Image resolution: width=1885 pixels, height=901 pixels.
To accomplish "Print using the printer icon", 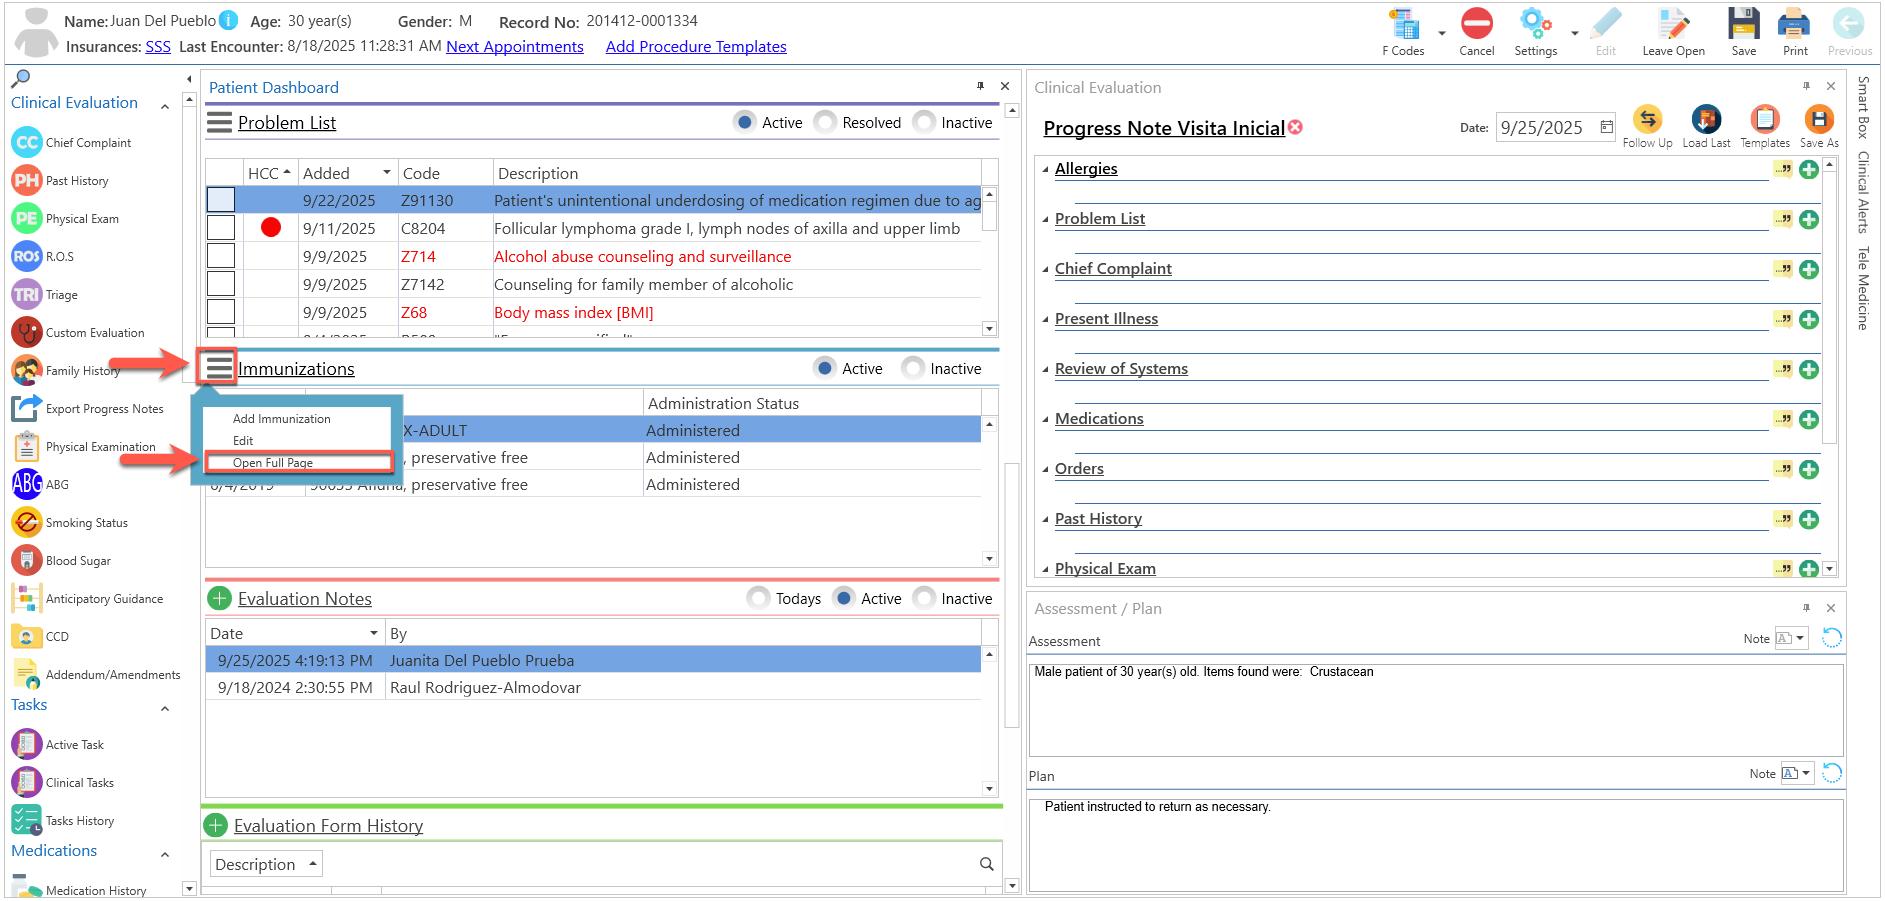I will point(1794,24).
